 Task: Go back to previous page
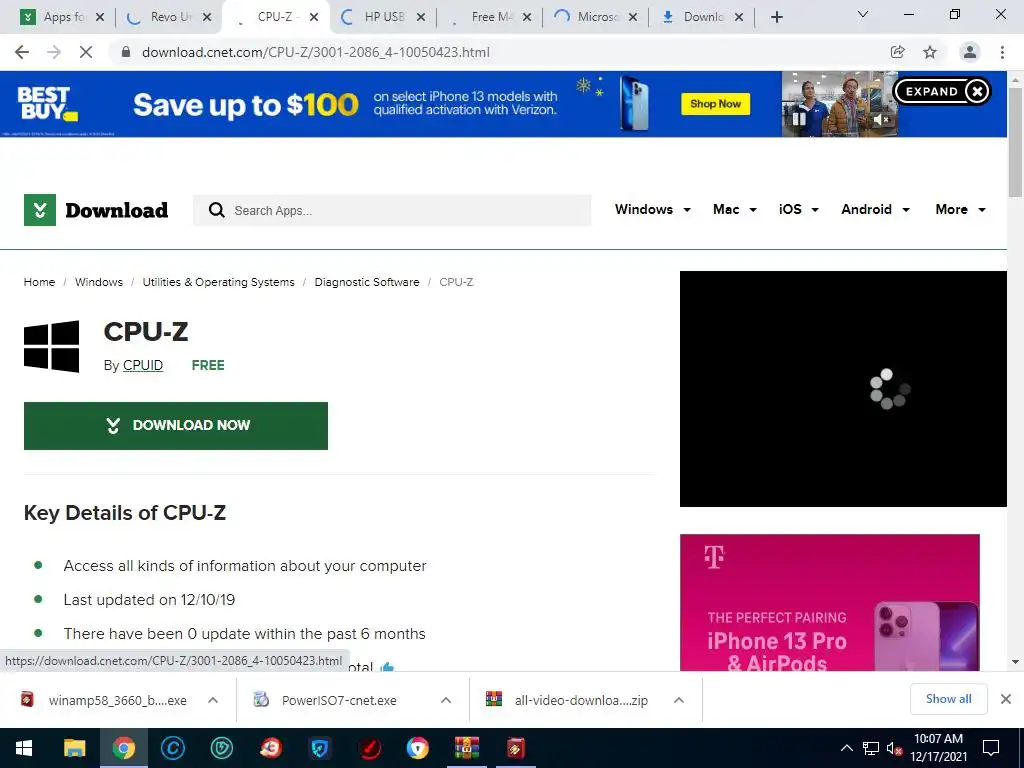(22, 52)
